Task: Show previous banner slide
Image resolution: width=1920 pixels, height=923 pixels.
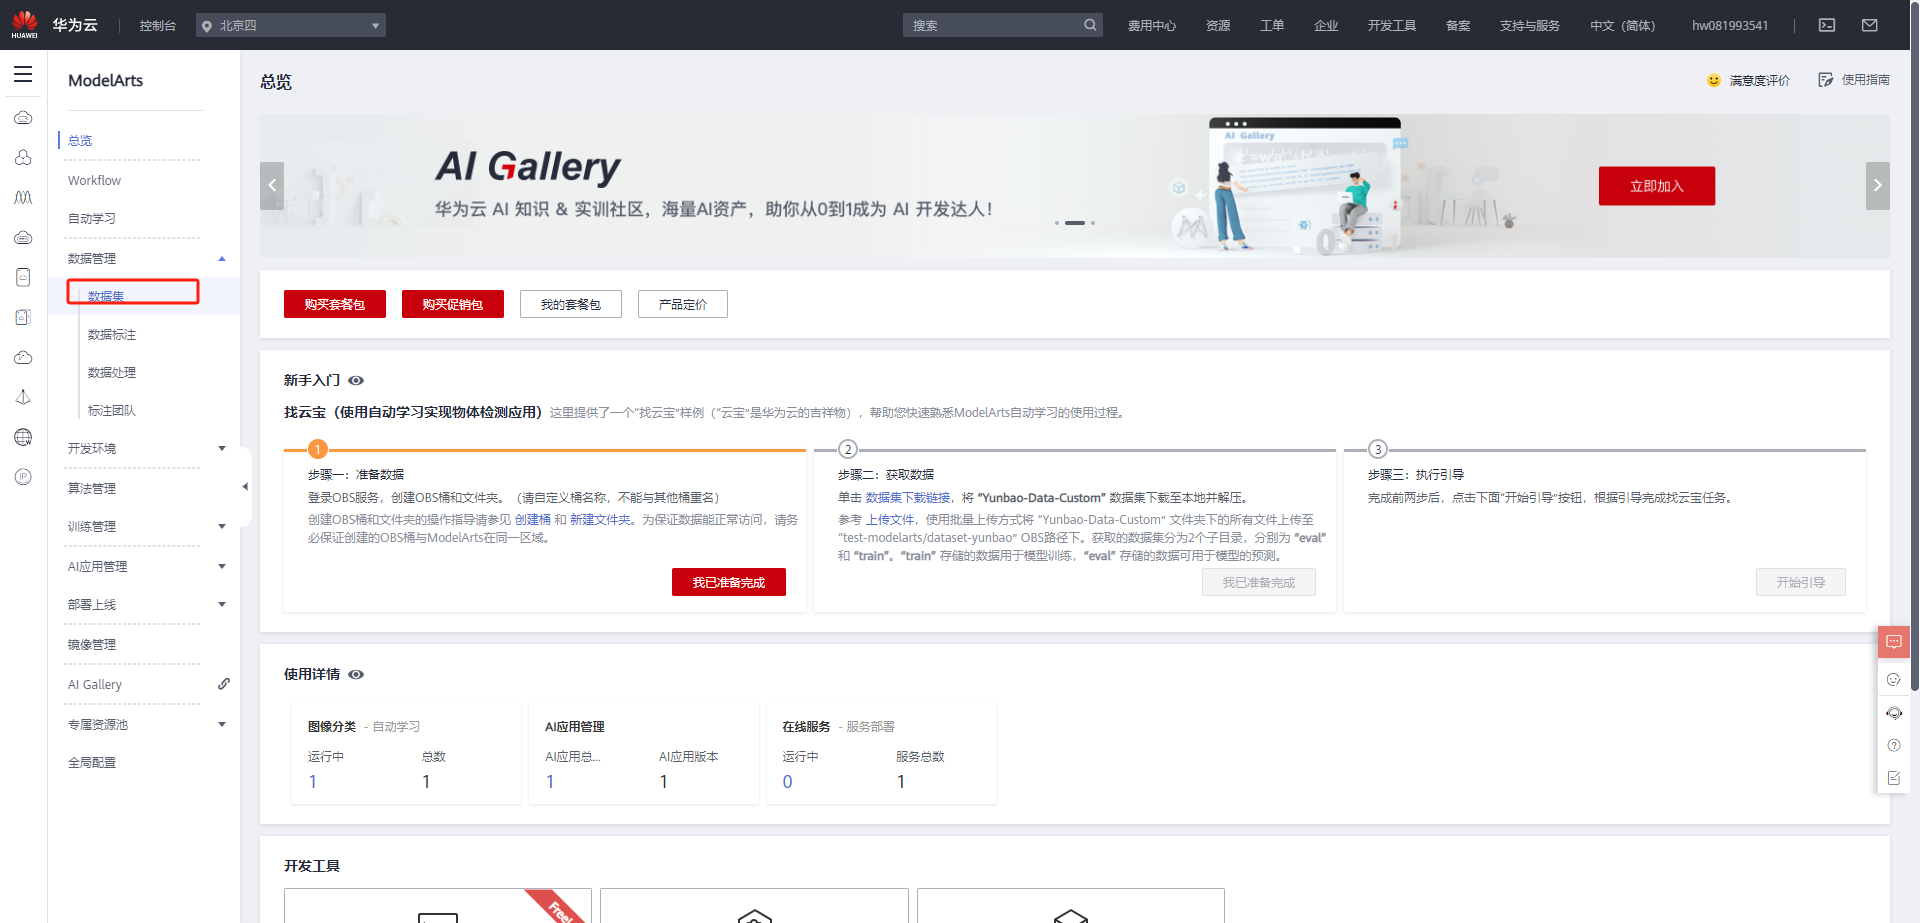Action: (272, 186)
